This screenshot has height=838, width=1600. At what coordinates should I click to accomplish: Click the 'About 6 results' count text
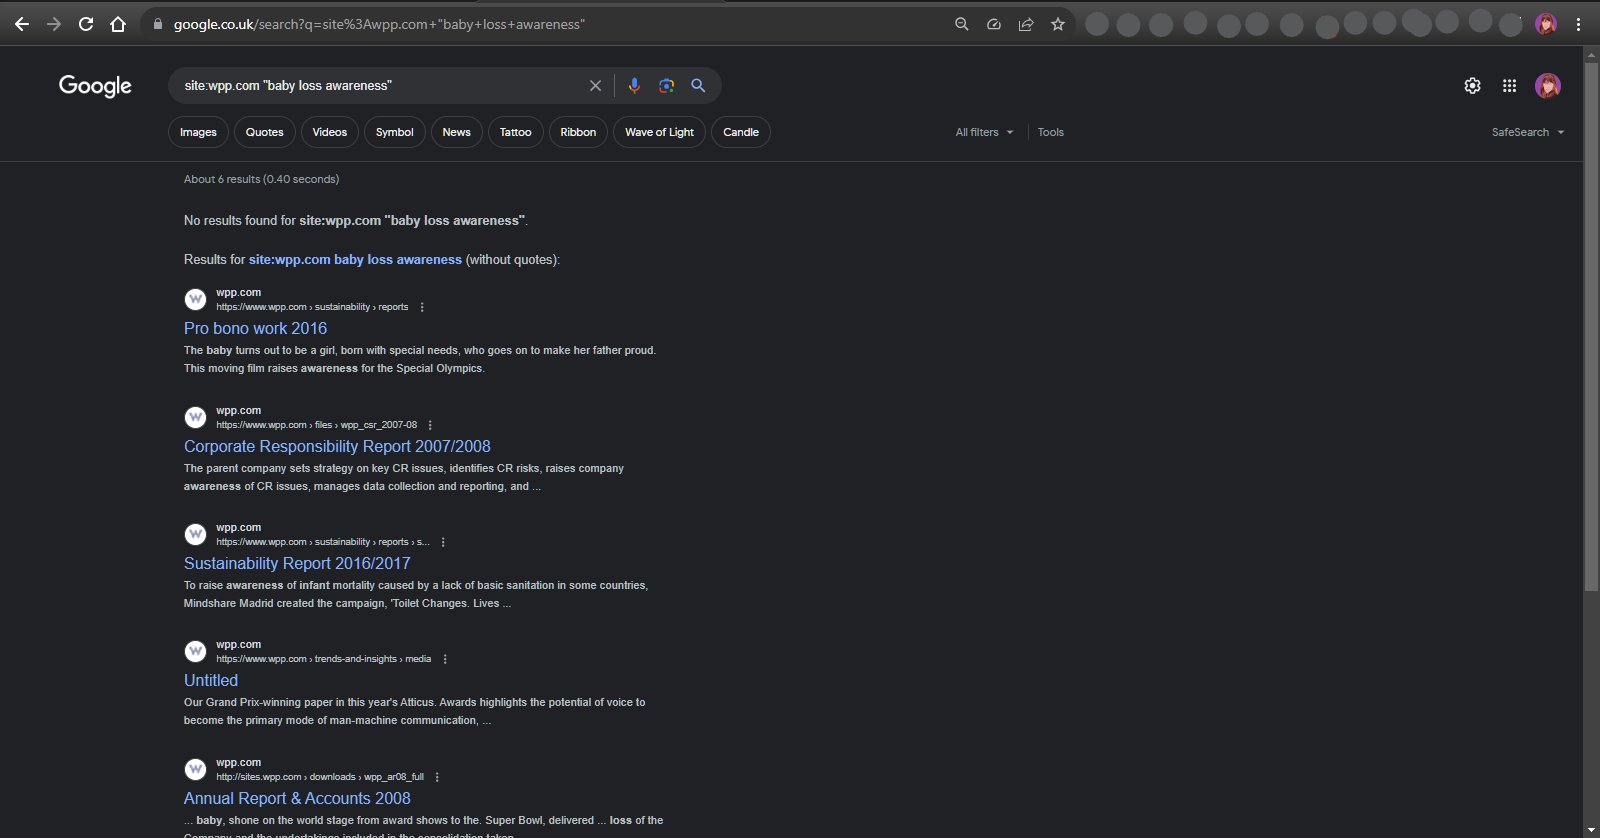coord(261,179)
